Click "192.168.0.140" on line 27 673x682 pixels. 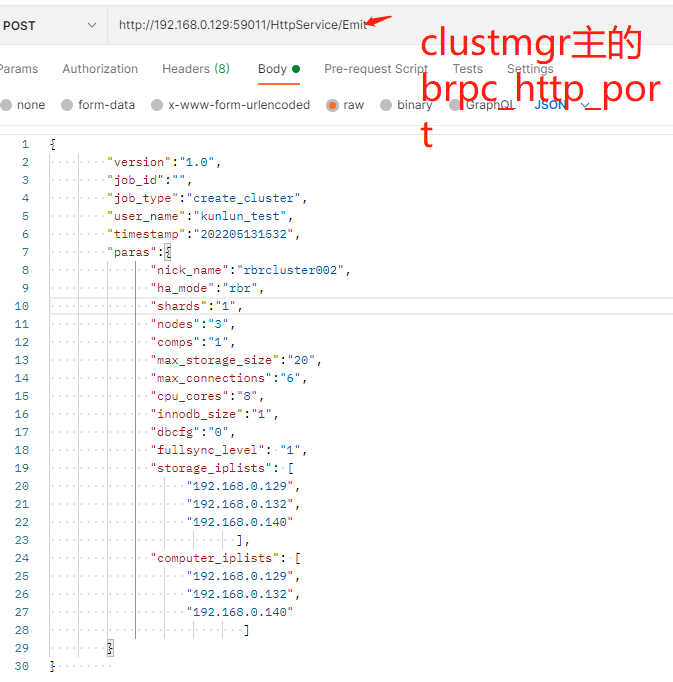coord(240,612)
